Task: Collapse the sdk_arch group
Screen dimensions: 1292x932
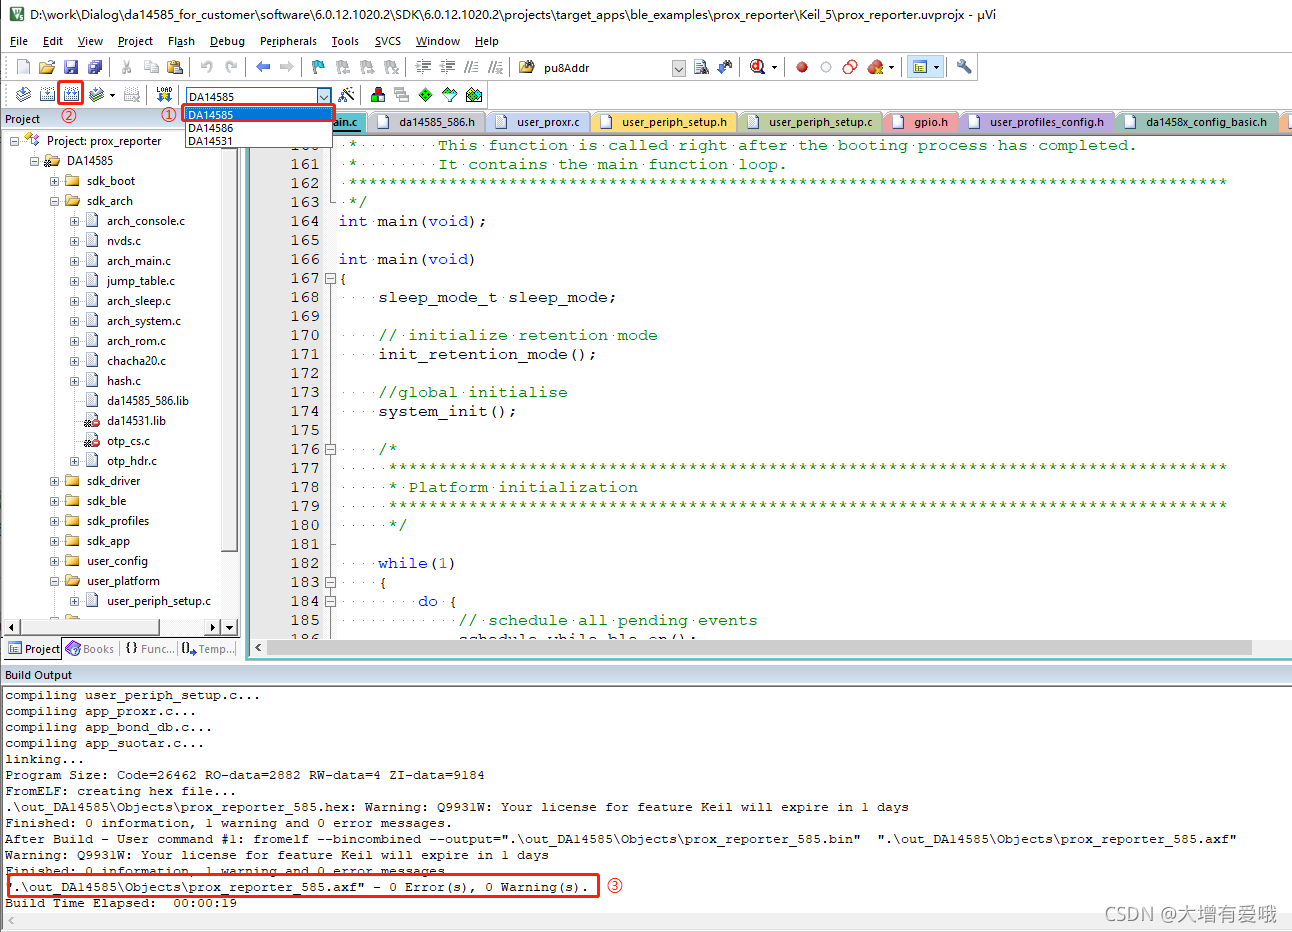Action: [x=54, y=201]
